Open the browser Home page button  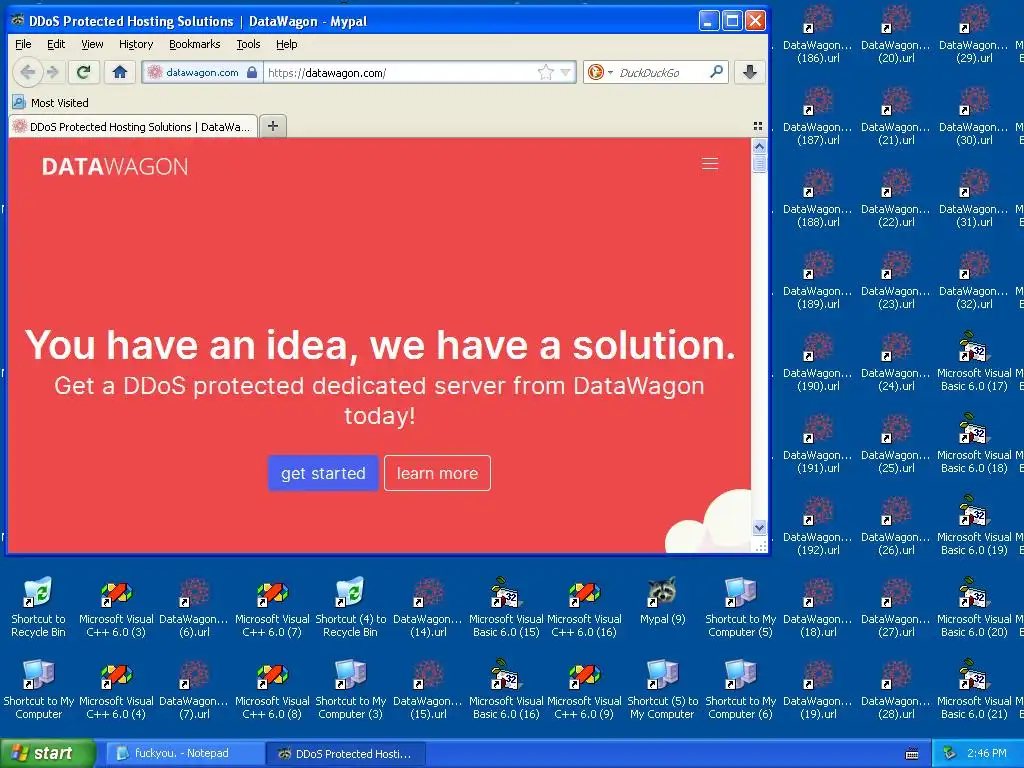[120, 72]
